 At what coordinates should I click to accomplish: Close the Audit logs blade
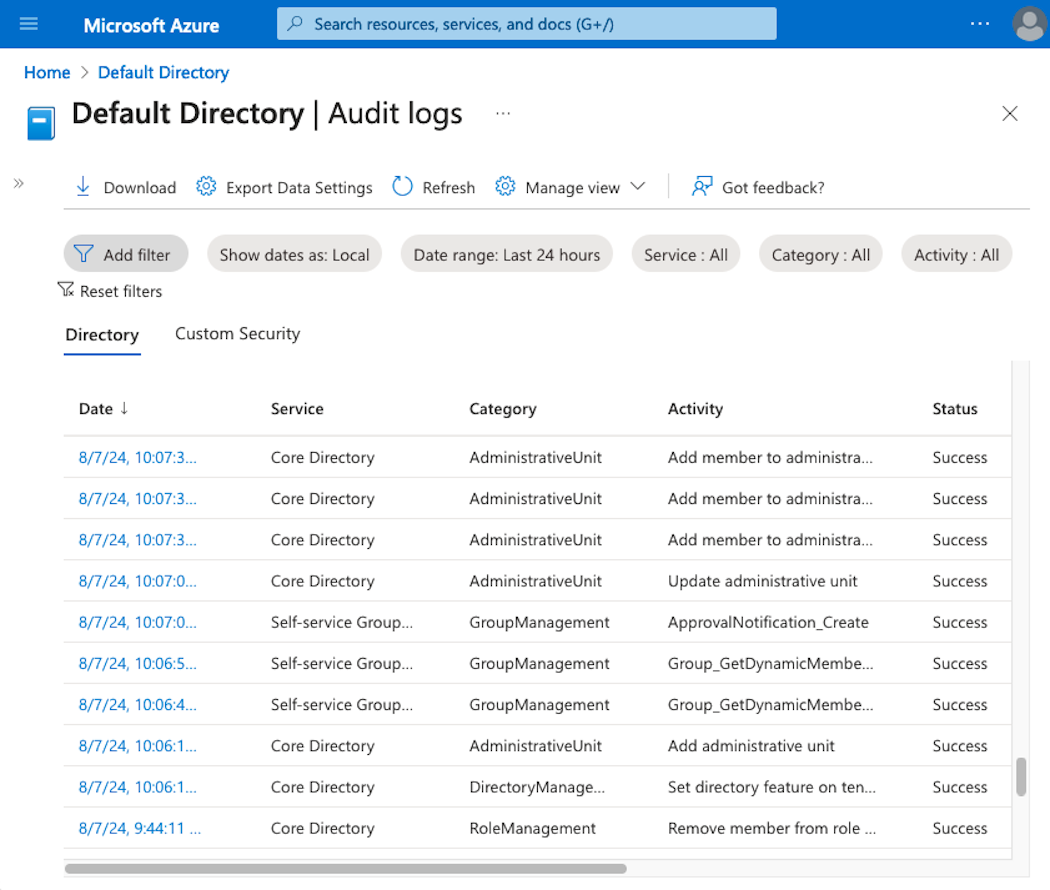click(x=1009, y=113)
